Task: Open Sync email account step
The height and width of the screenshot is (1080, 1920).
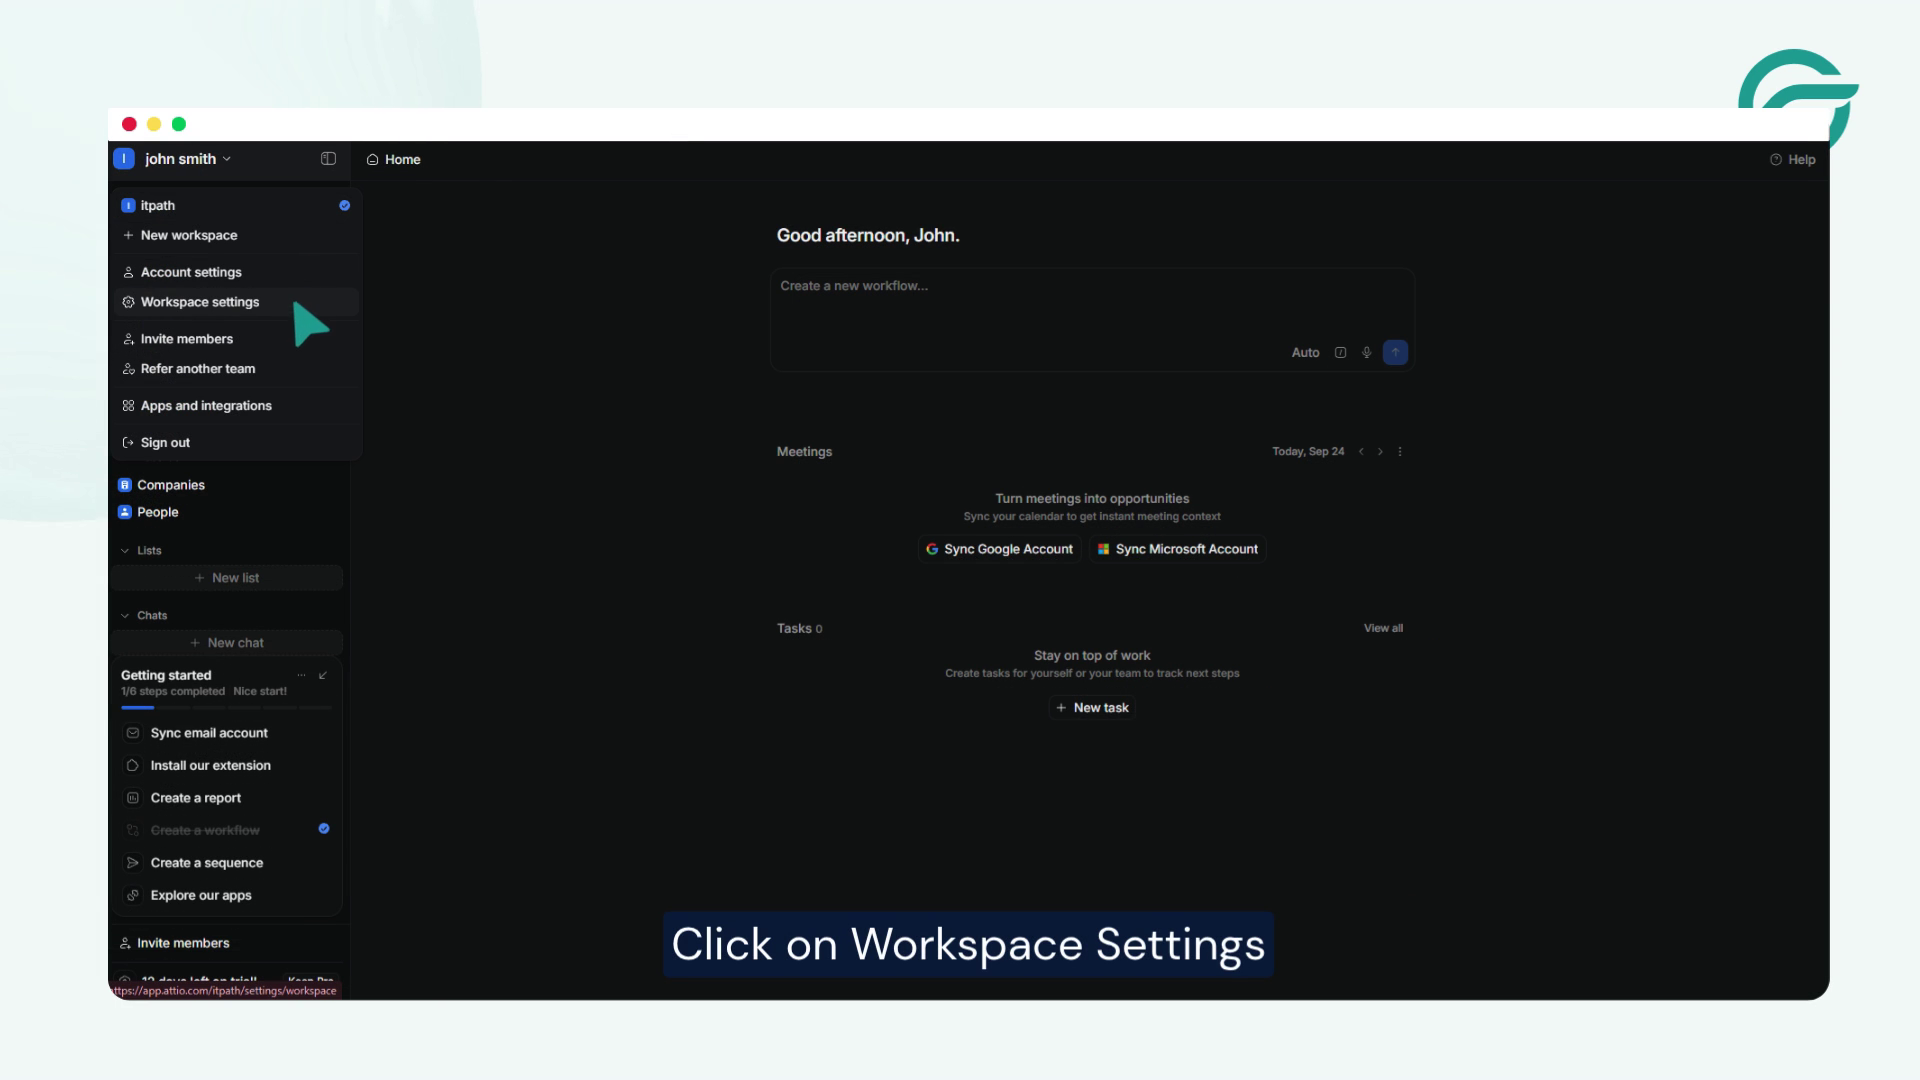Action: [227, 733]
